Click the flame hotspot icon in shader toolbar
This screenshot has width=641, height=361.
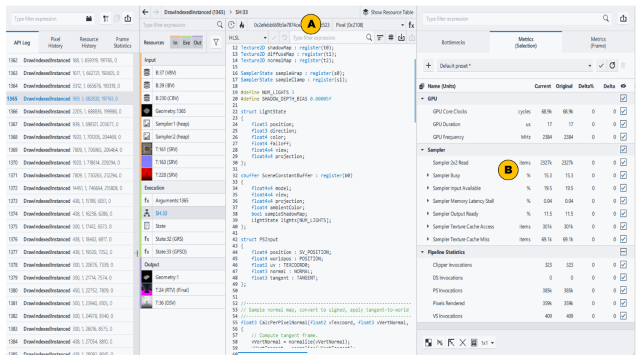coord(242,25)
